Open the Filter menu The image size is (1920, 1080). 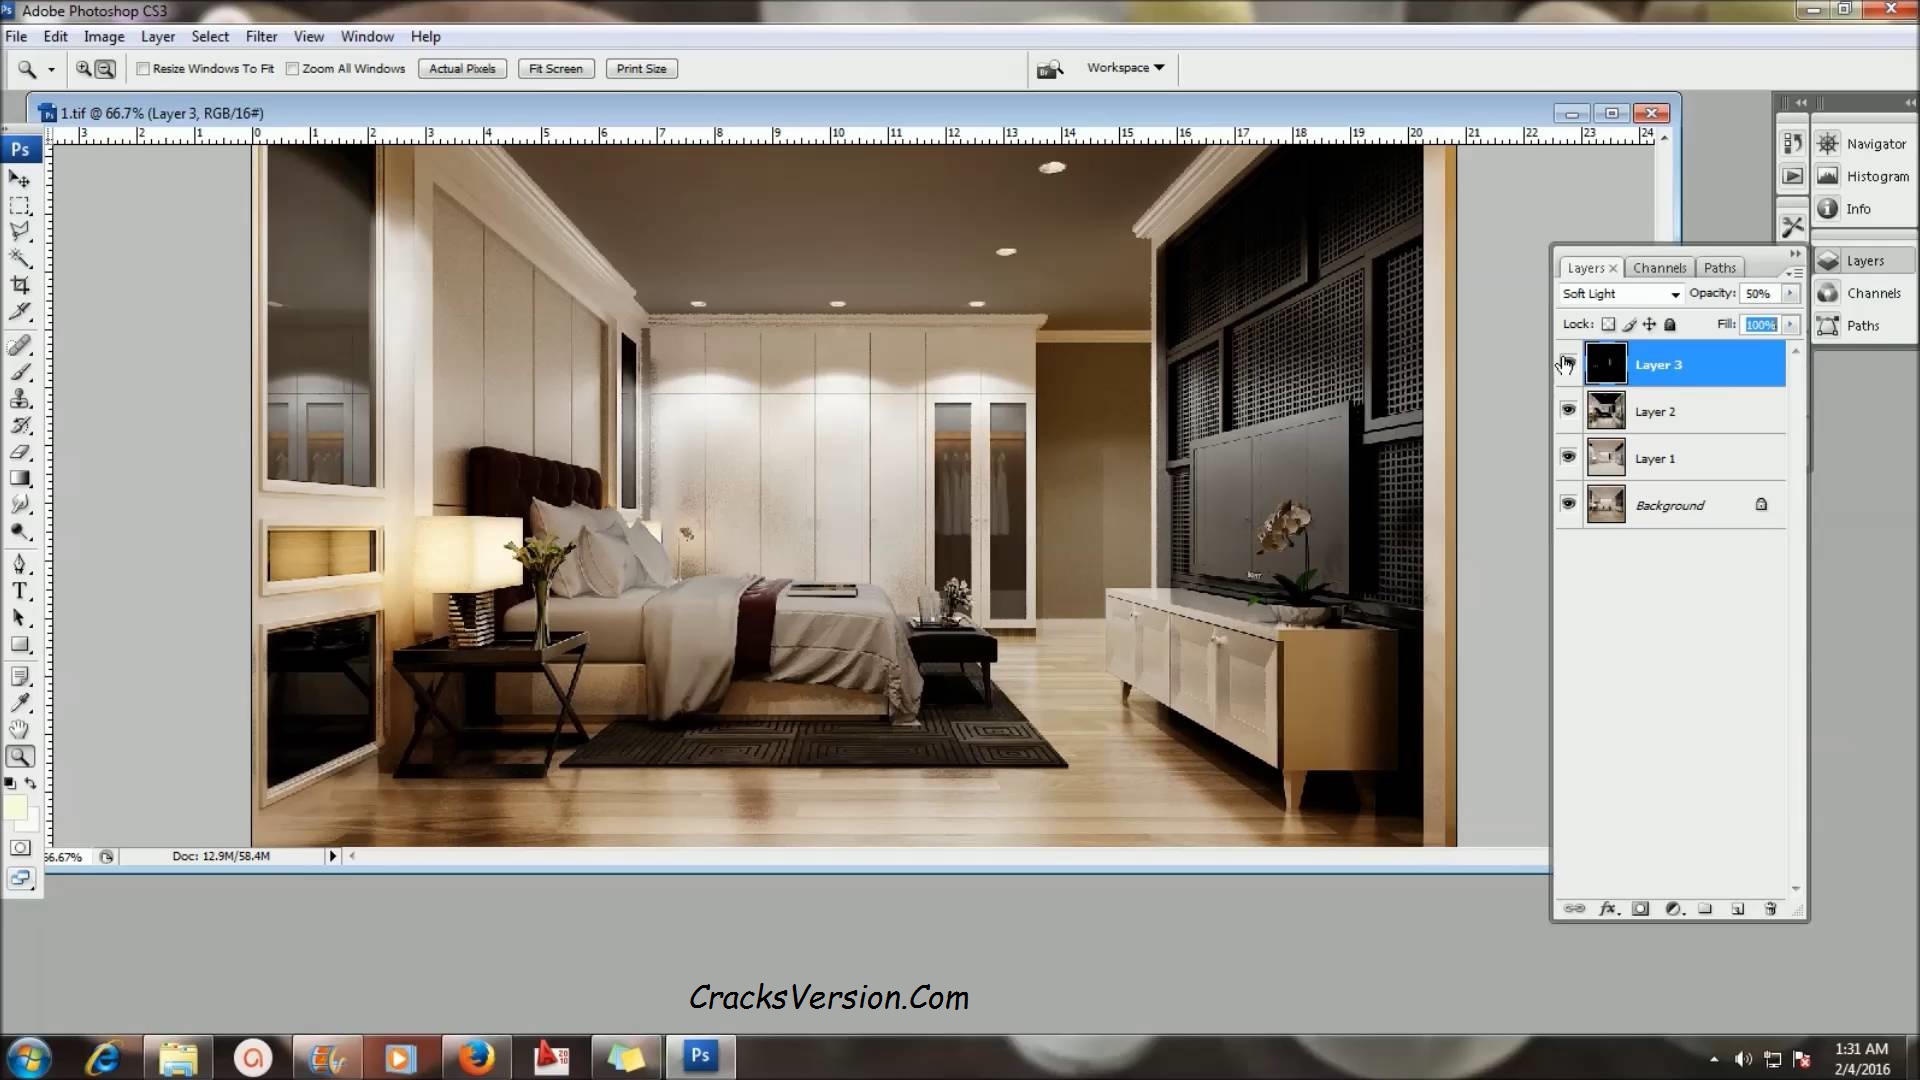[261, 36]
